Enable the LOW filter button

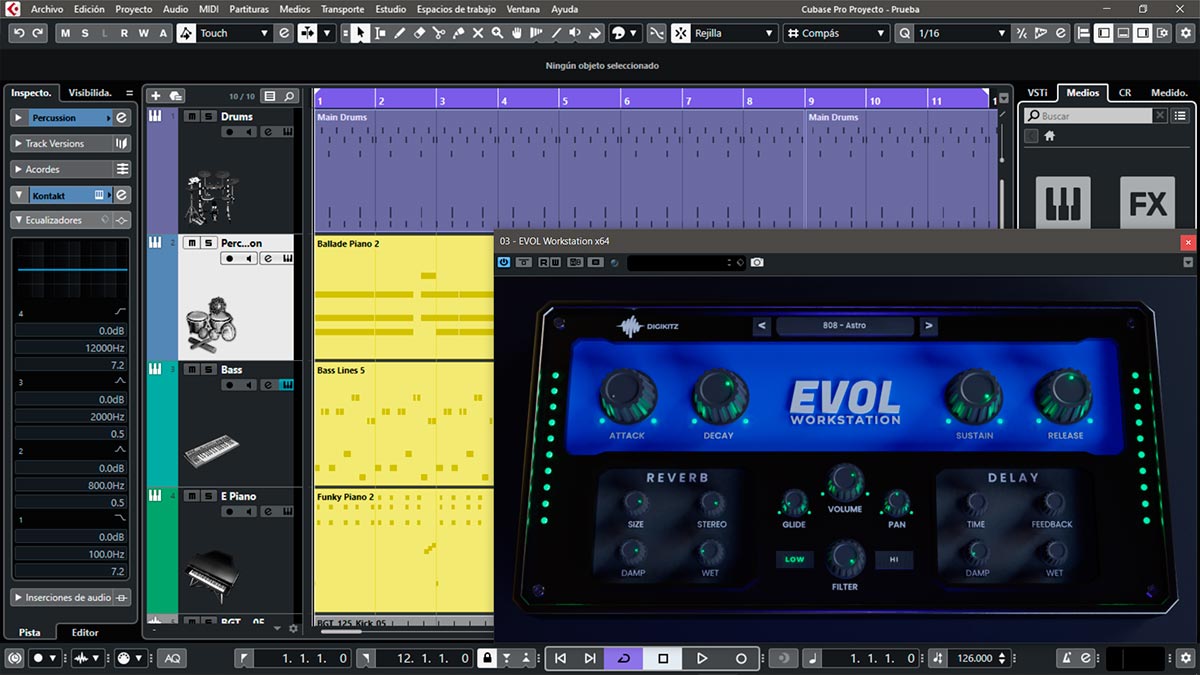point(794,560)
